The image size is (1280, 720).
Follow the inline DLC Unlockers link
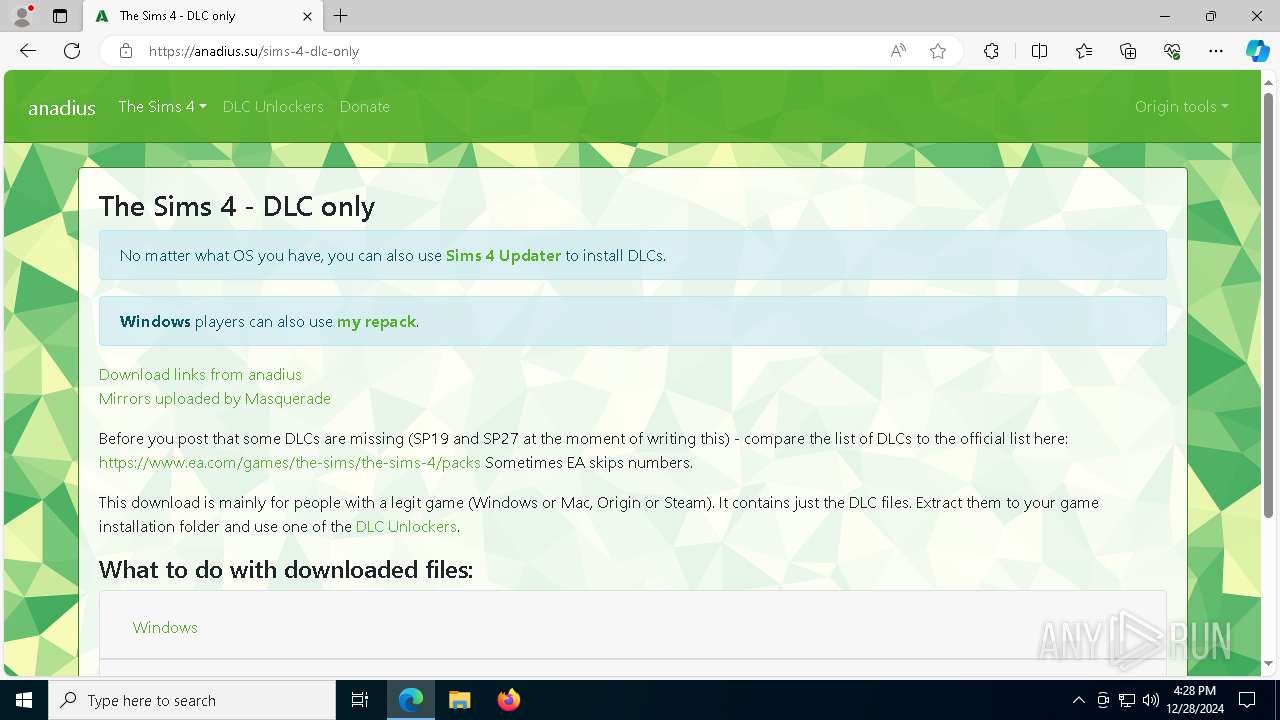coord(406,526)
